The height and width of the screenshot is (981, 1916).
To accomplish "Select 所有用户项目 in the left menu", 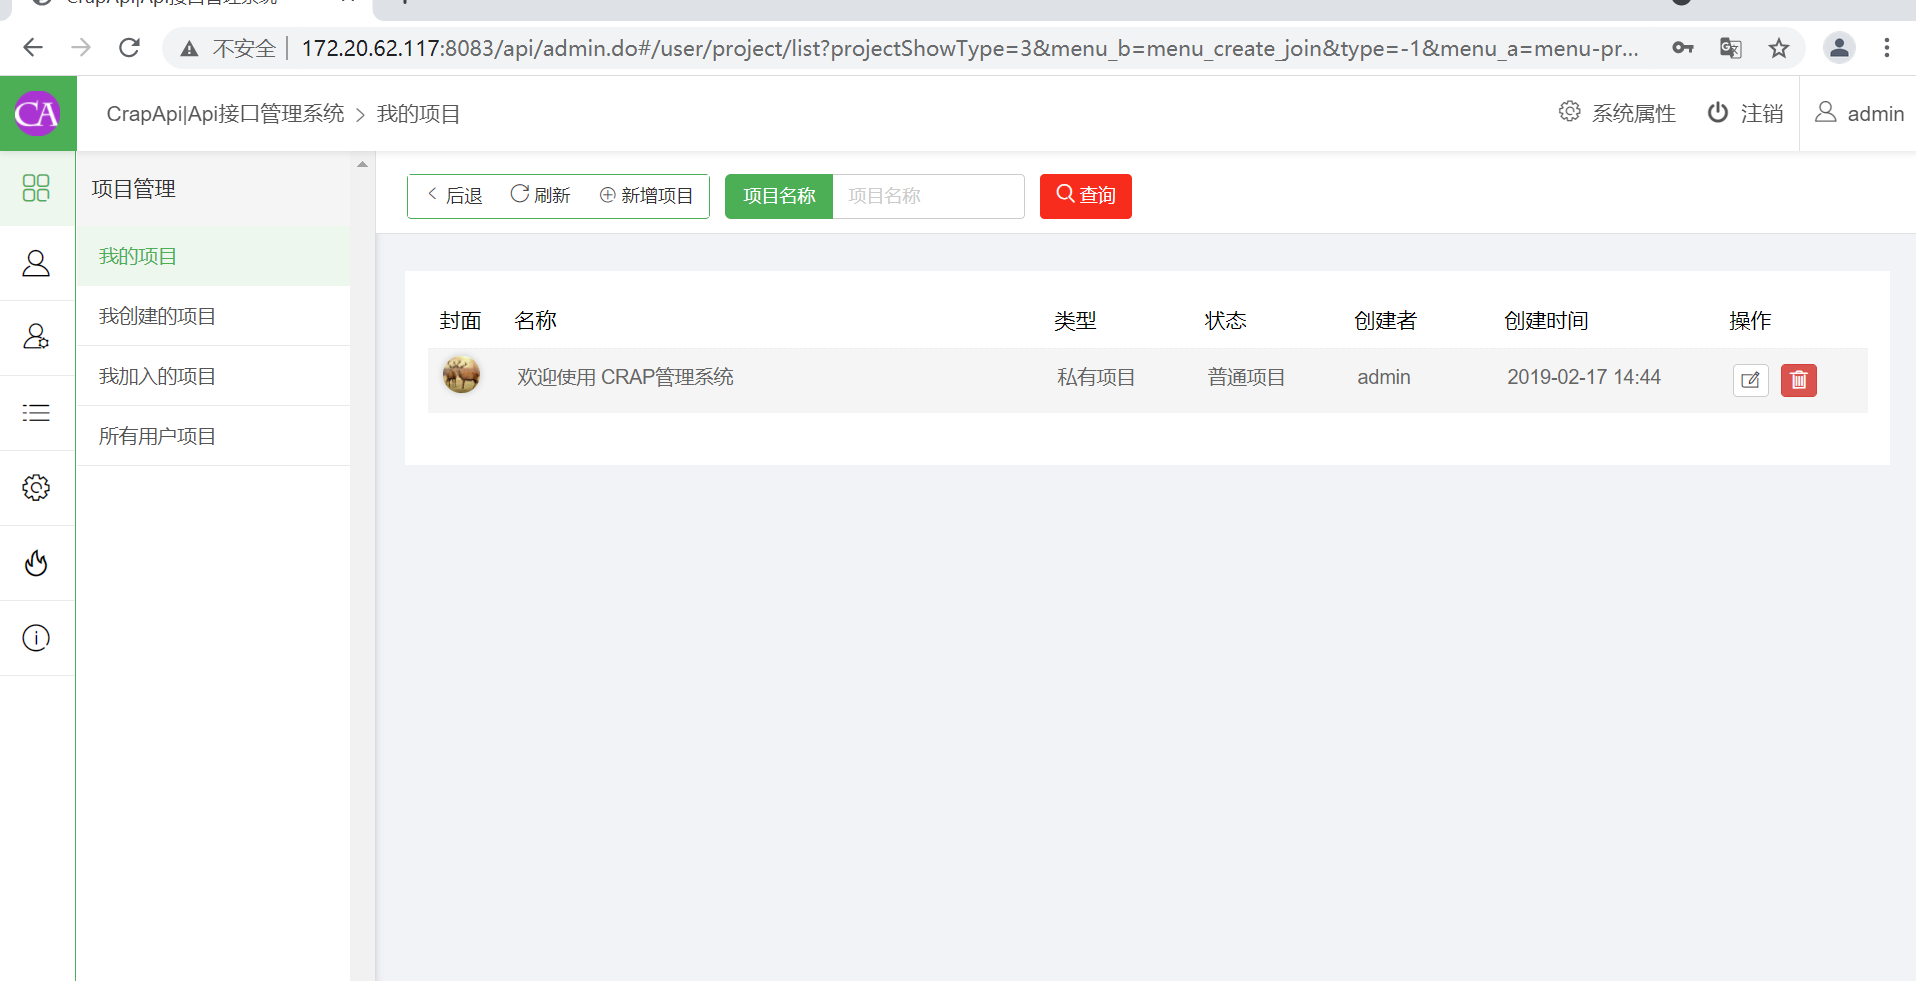I will (x=156, y=435).
